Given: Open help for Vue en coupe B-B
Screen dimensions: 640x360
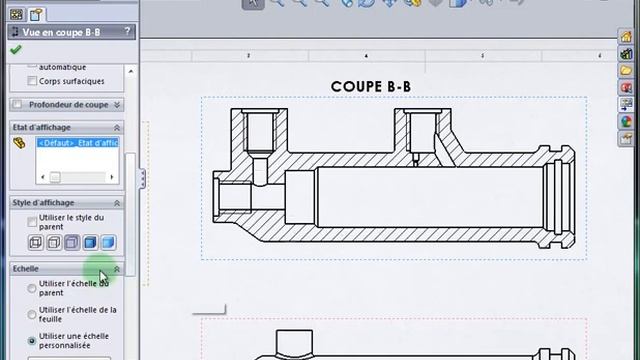Looking at the screenshot, I should [127, 31].
